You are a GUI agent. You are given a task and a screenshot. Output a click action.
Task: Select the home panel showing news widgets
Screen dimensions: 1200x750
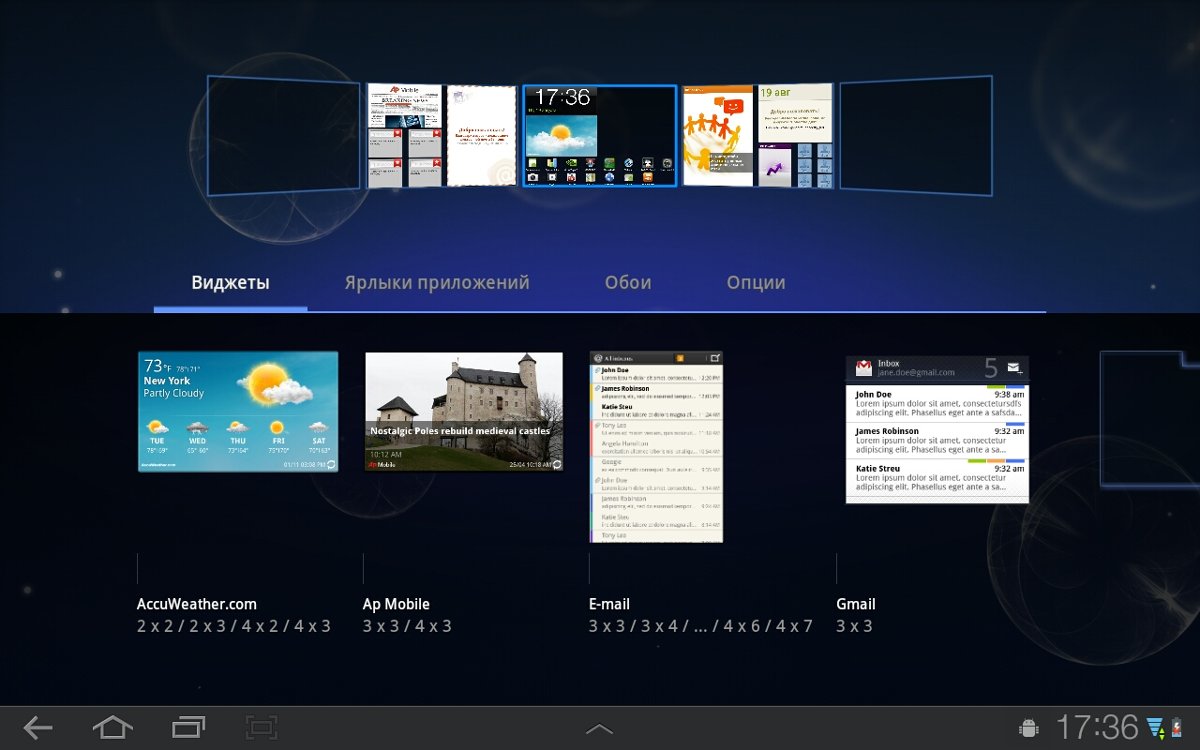[x=441, y=135]
